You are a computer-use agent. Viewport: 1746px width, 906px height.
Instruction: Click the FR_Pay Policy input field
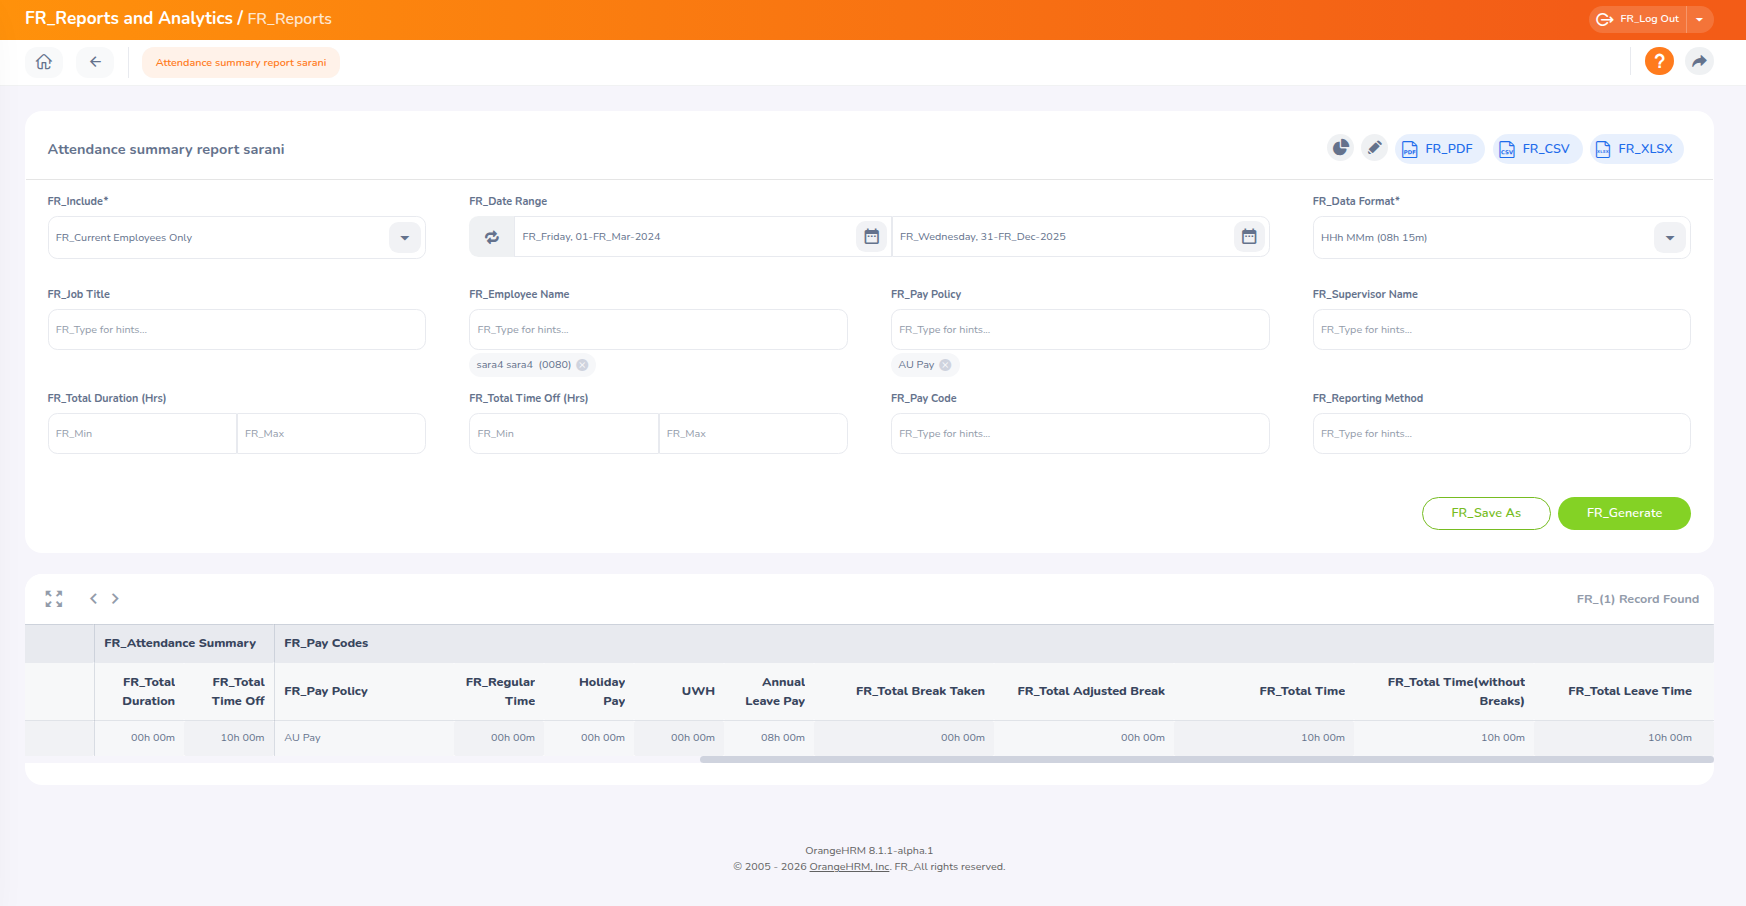point(1080,330)
